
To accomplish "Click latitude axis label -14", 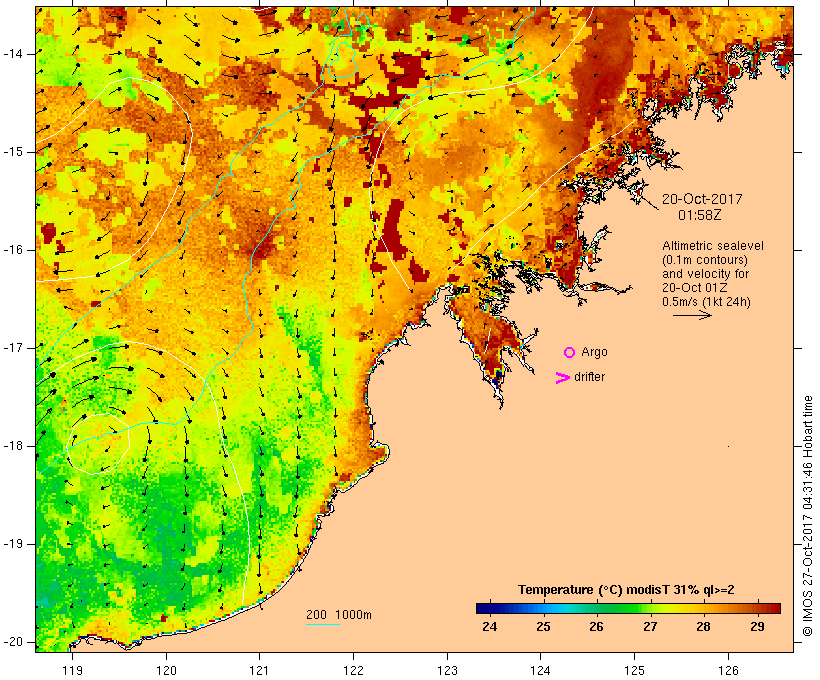I will click(x=13, y=54).
